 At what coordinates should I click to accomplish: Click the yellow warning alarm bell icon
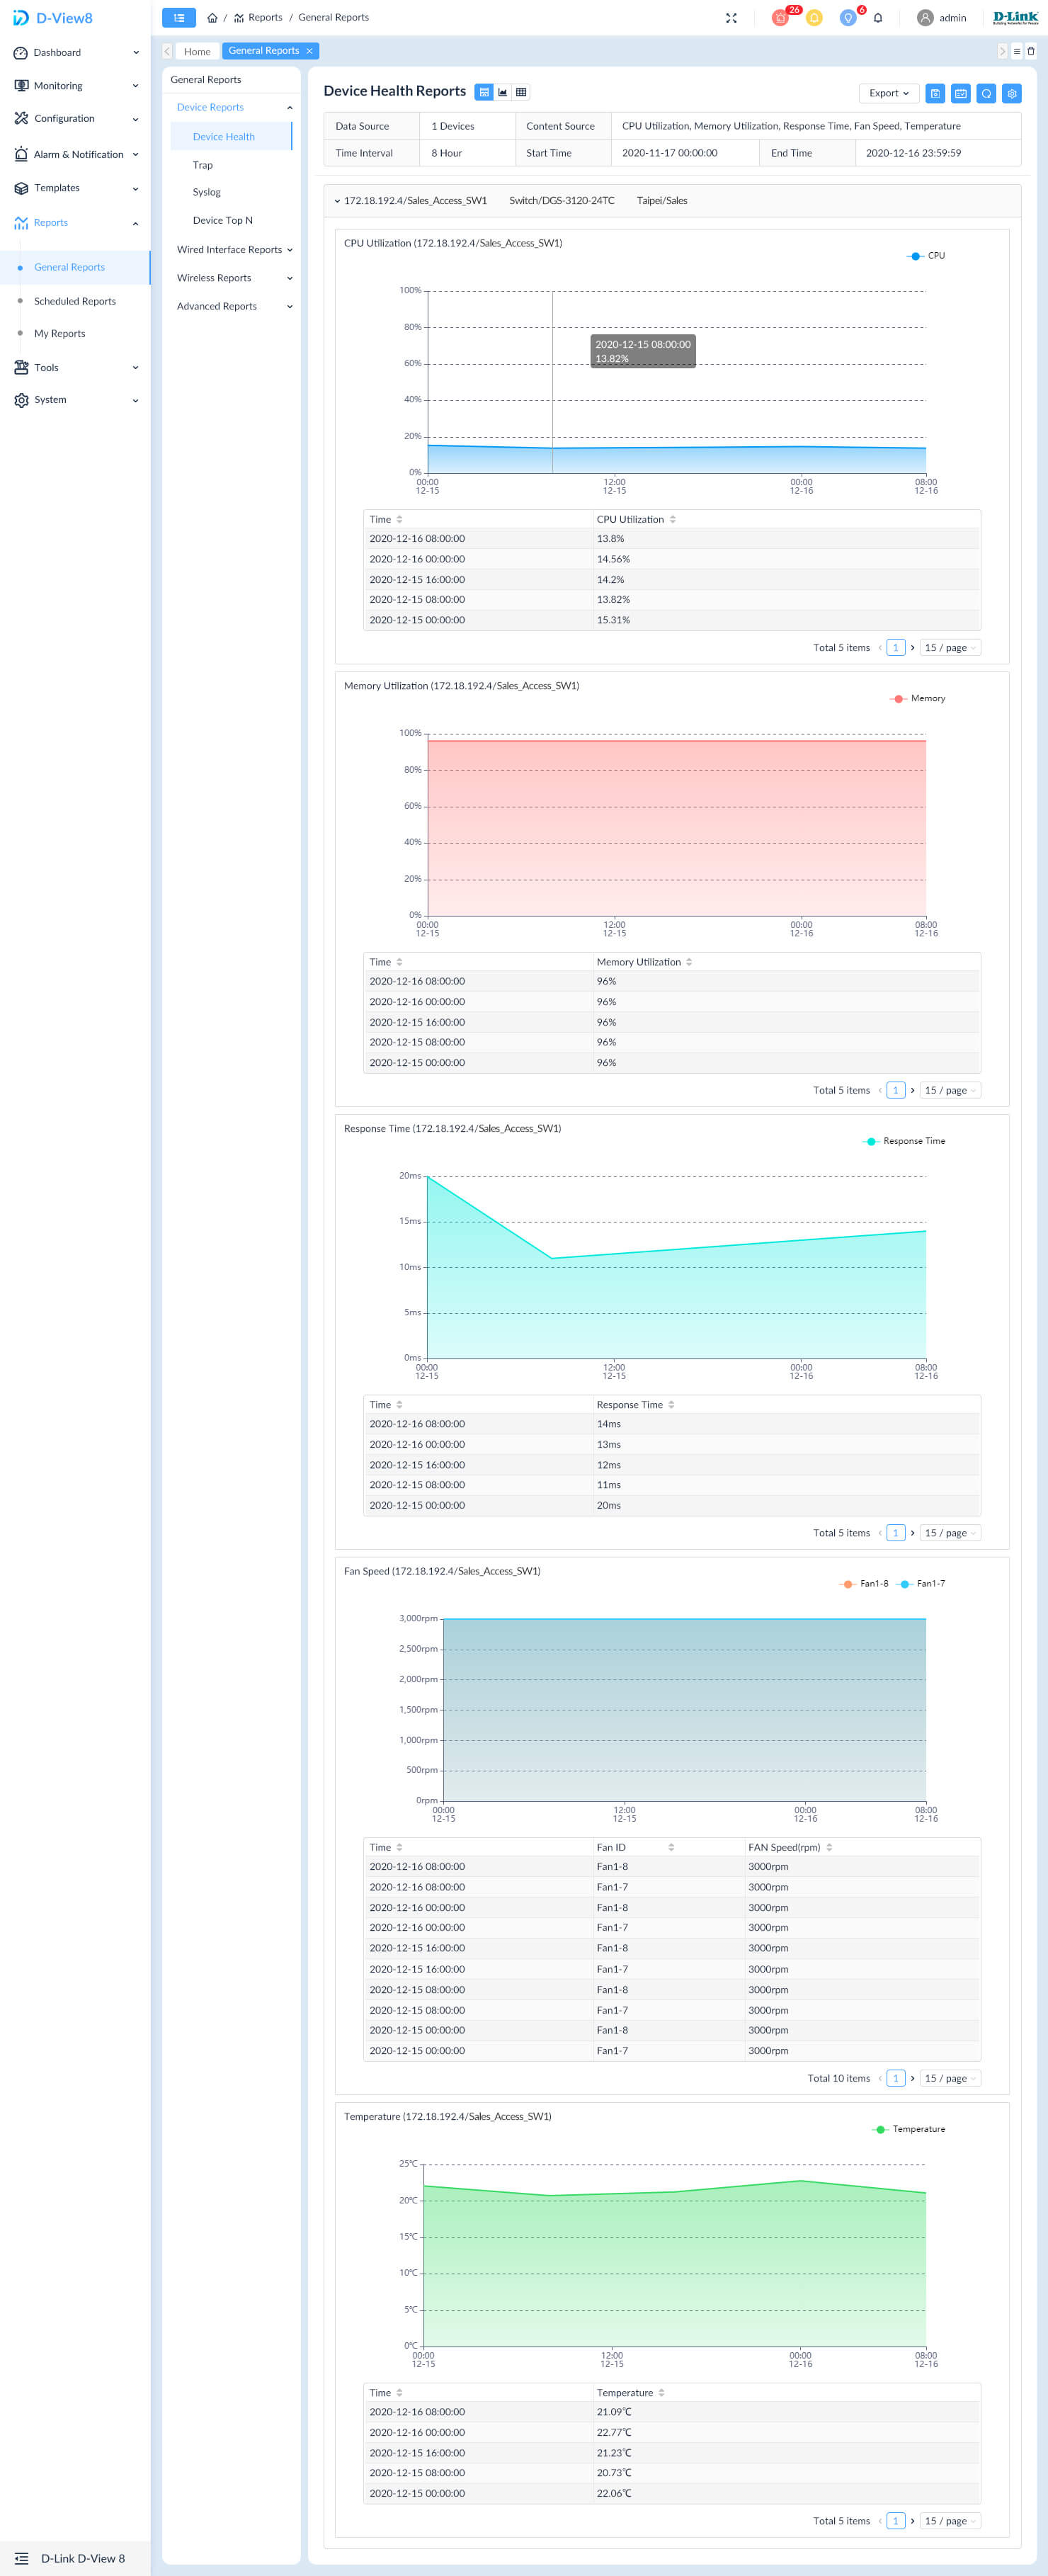click(x=814, y=18)
